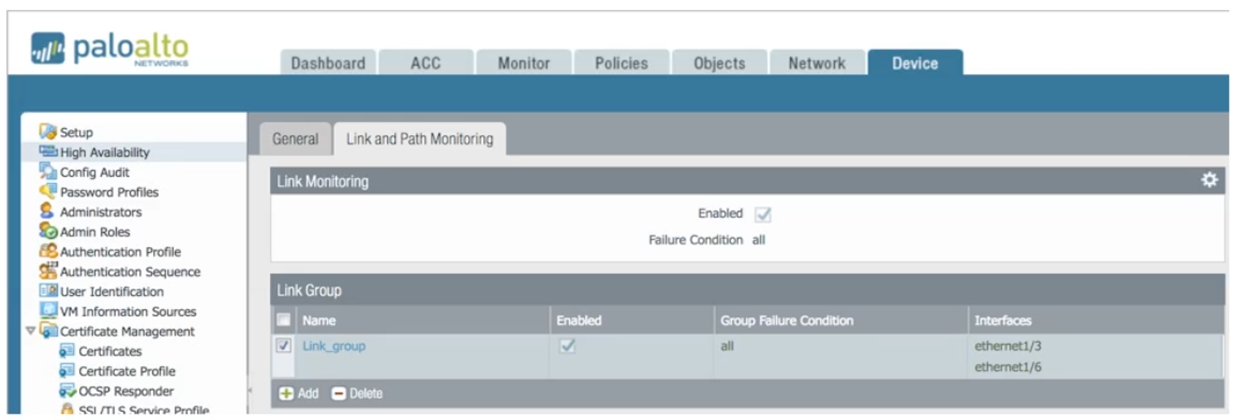Click the VM Information Sources icon
The height and width of the screenshot is (420, 1240).
(48, 312)
